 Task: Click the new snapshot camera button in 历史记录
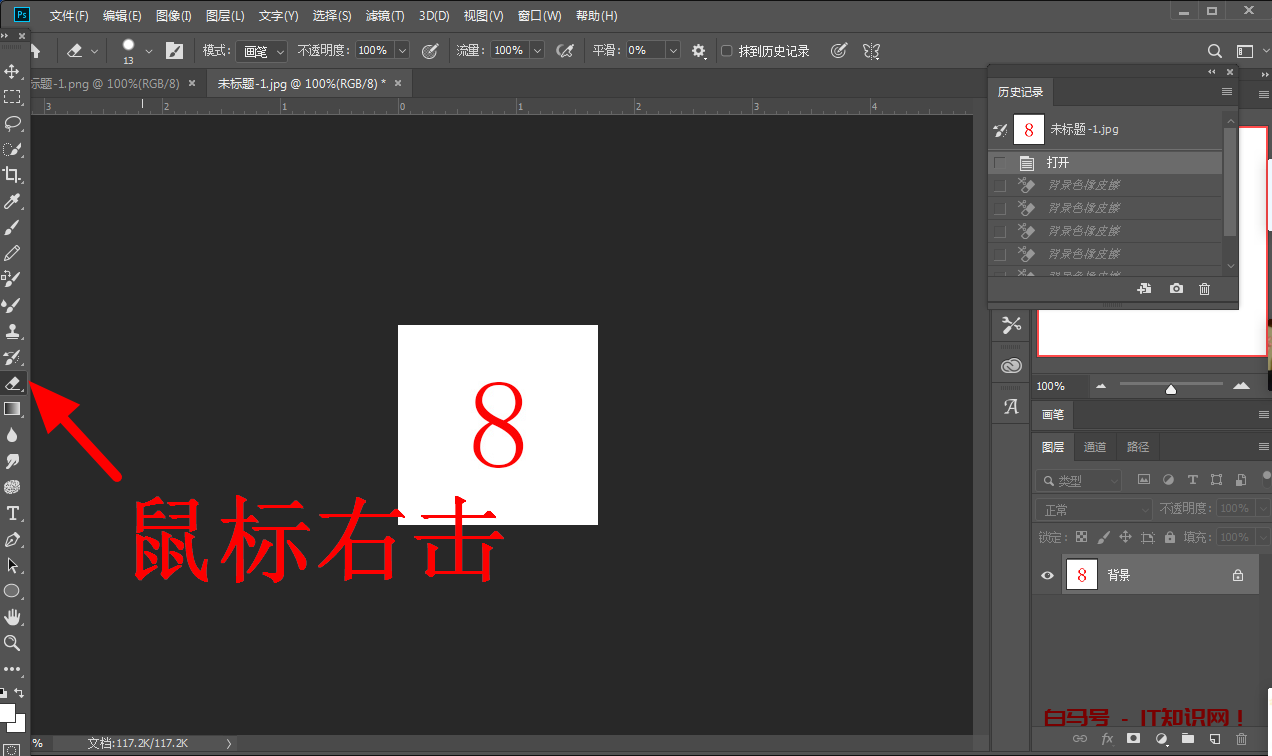pos(1175,288)
